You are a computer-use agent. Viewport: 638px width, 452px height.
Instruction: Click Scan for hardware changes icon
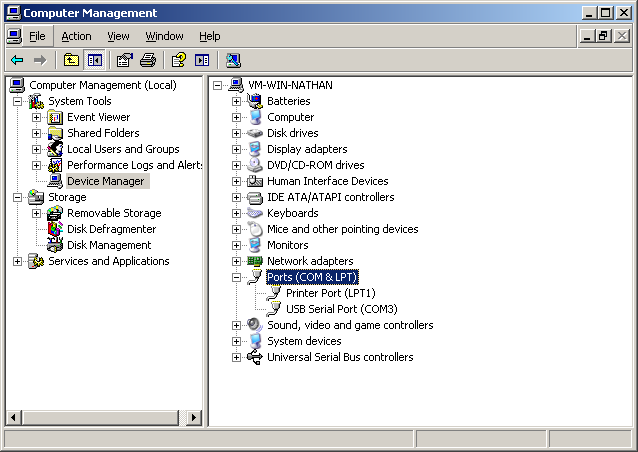[233, 60]
